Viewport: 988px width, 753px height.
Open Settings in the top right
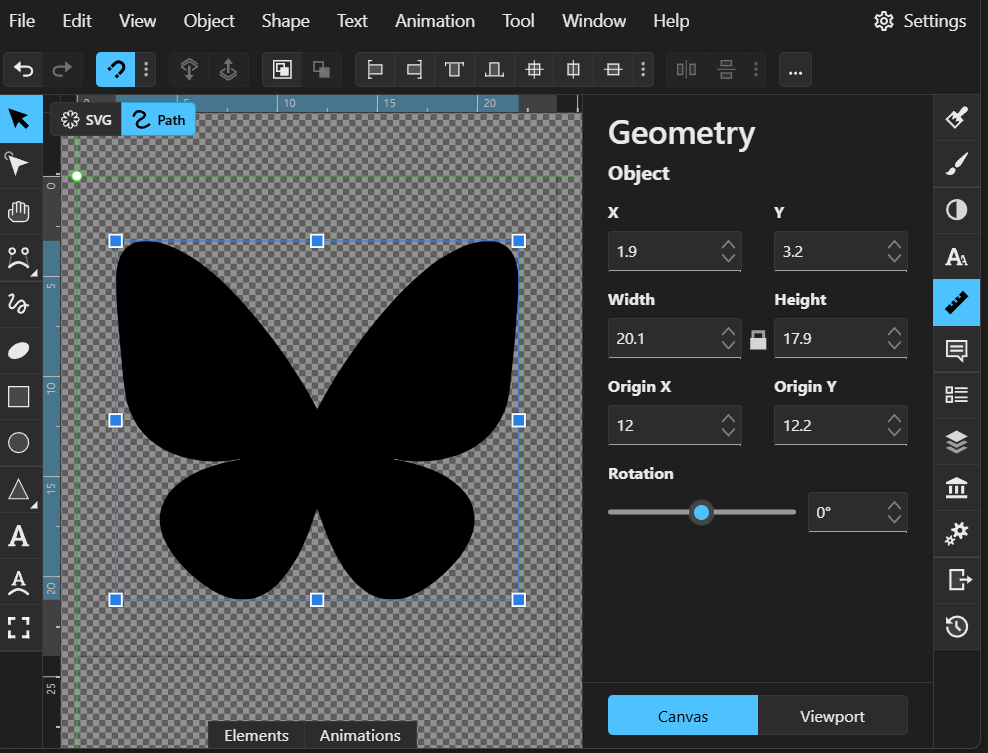tap(920, 21)
